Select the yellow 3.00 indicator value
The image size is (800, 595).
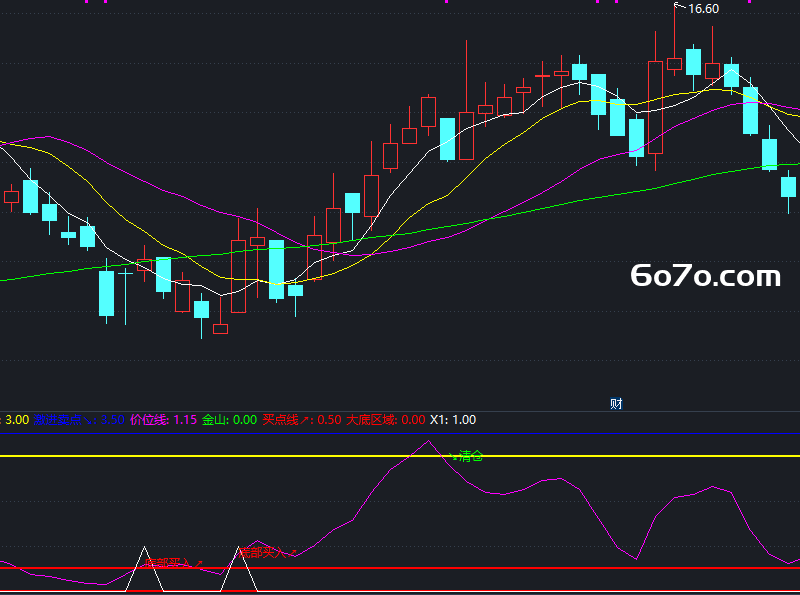17,420
